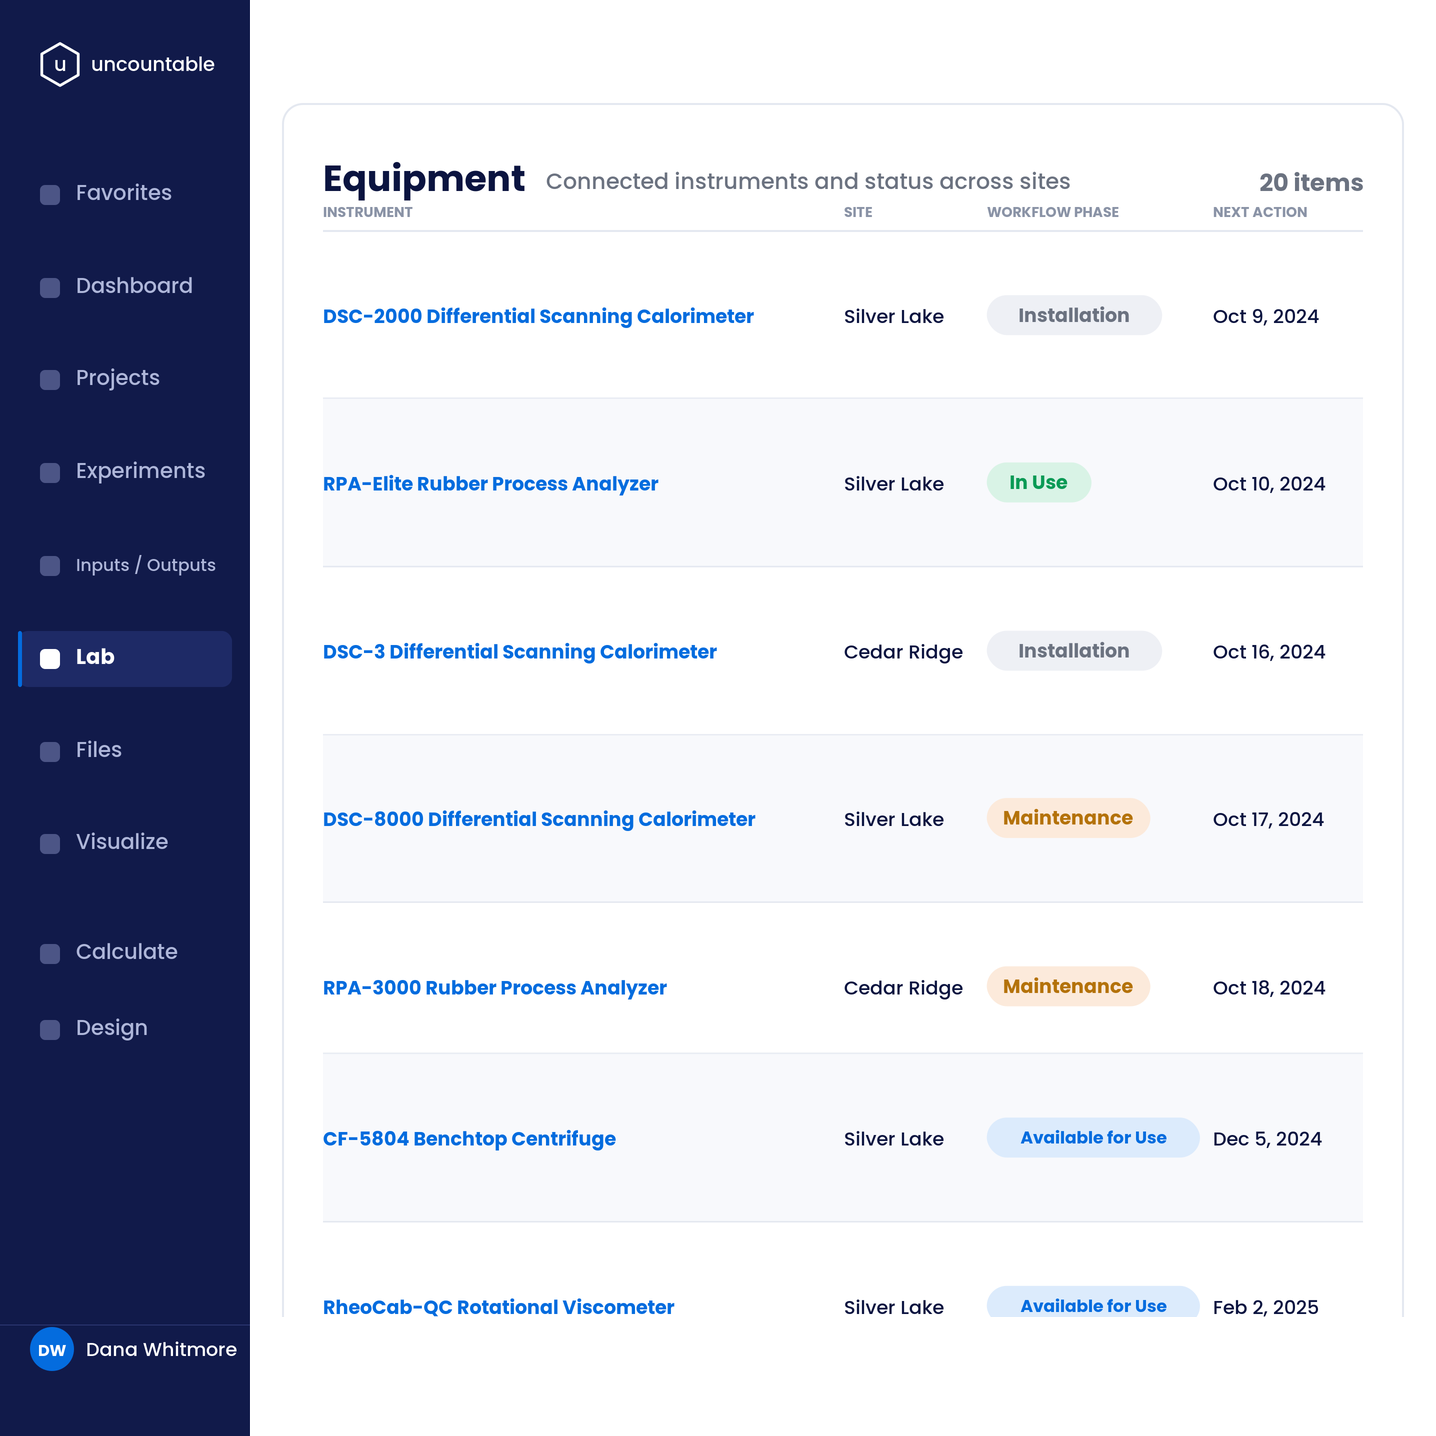Open RPA-3000 Rubber Process Analyzer link
The width and height of the screenshot is (1436, 1436).
(495, 988)
